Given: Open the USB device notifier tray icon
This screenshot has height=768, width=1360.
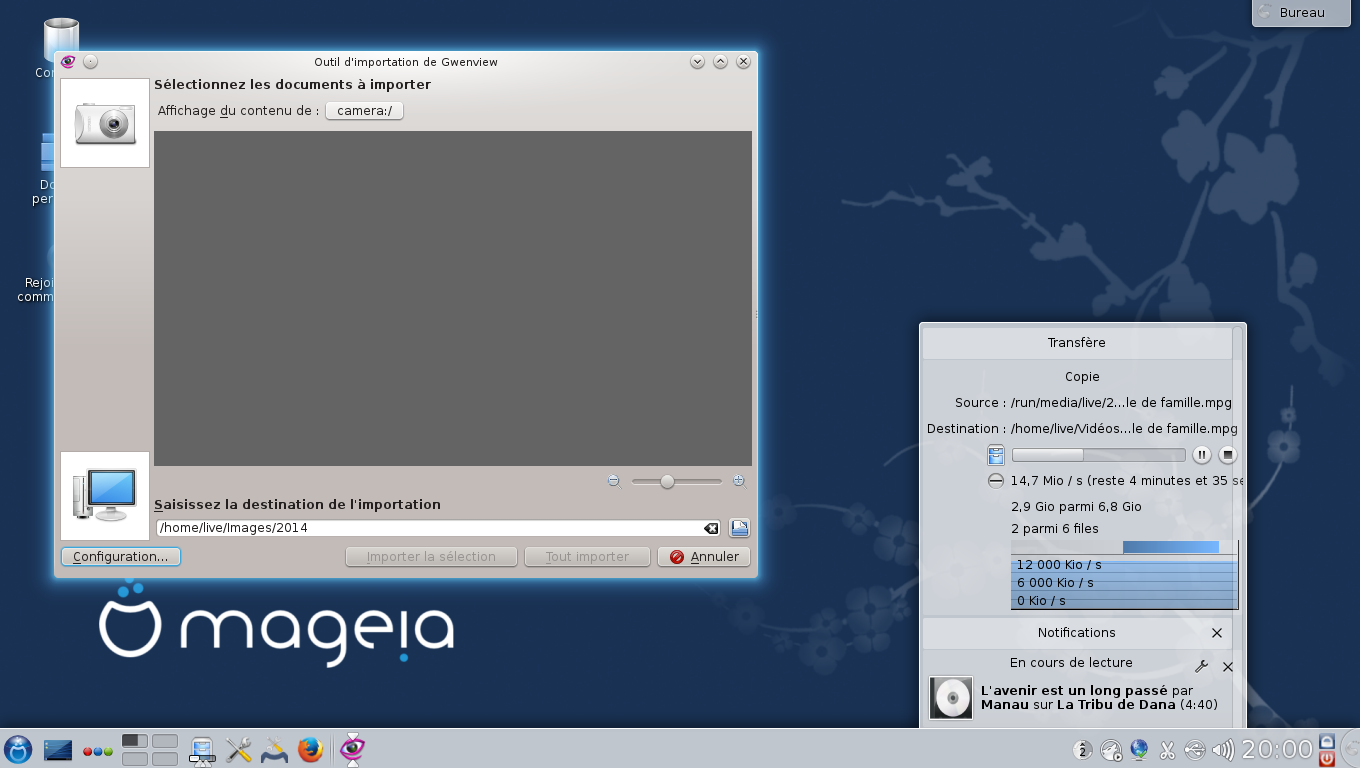Looking at the screenshot, I should click(x=1194, y=750).
